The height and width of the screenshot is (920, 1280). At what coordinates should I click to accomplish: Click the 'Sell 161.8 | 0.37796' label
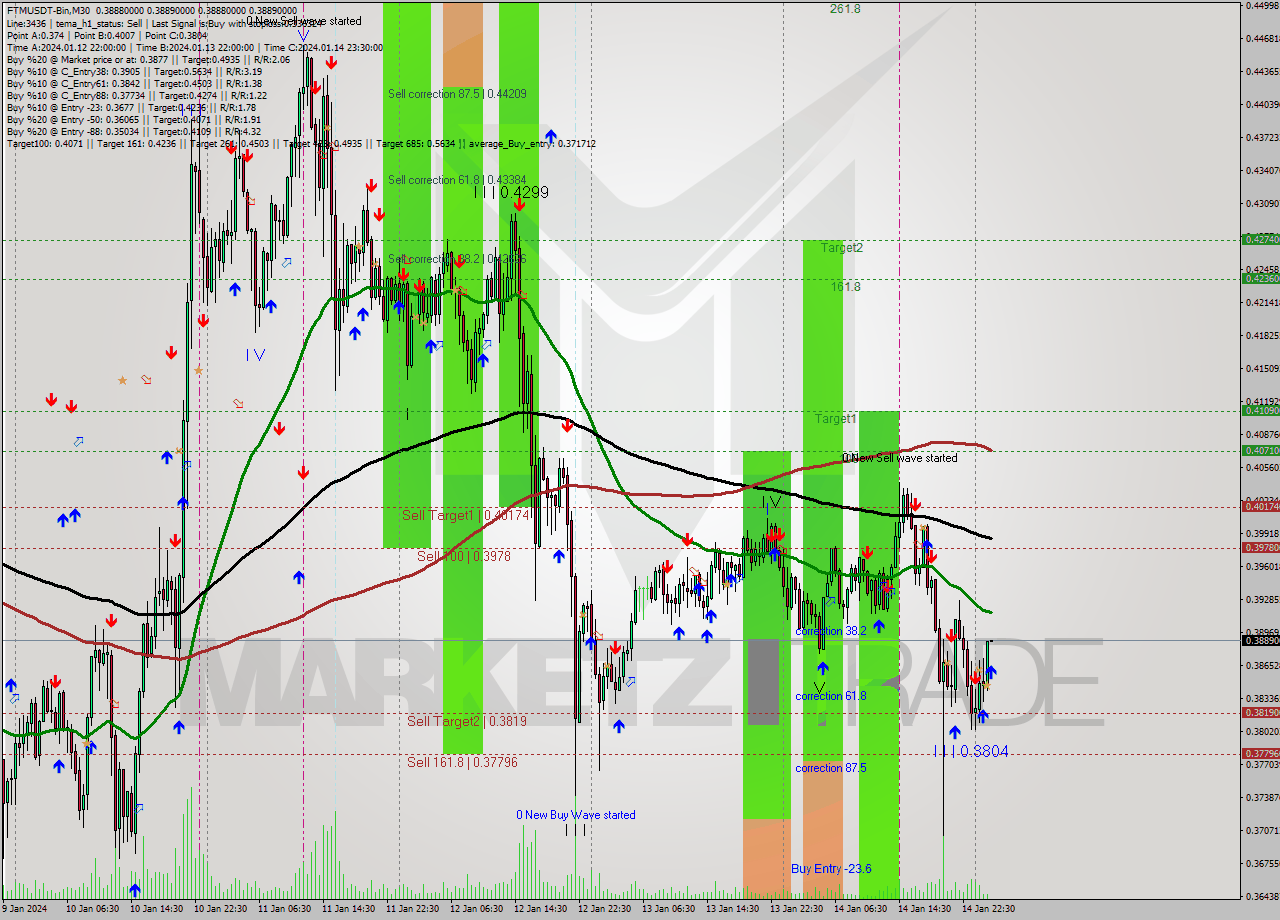point(462,762)
